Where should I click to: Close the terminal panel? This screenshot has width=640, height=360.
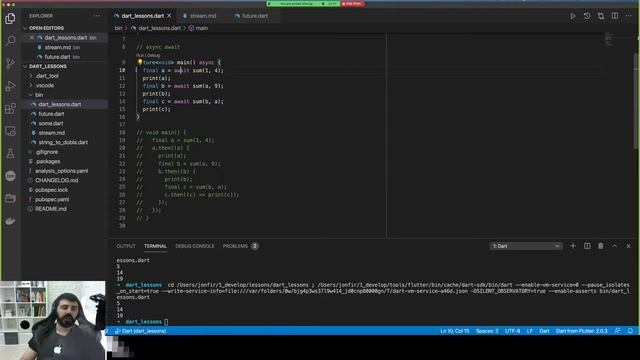(629, 246)
